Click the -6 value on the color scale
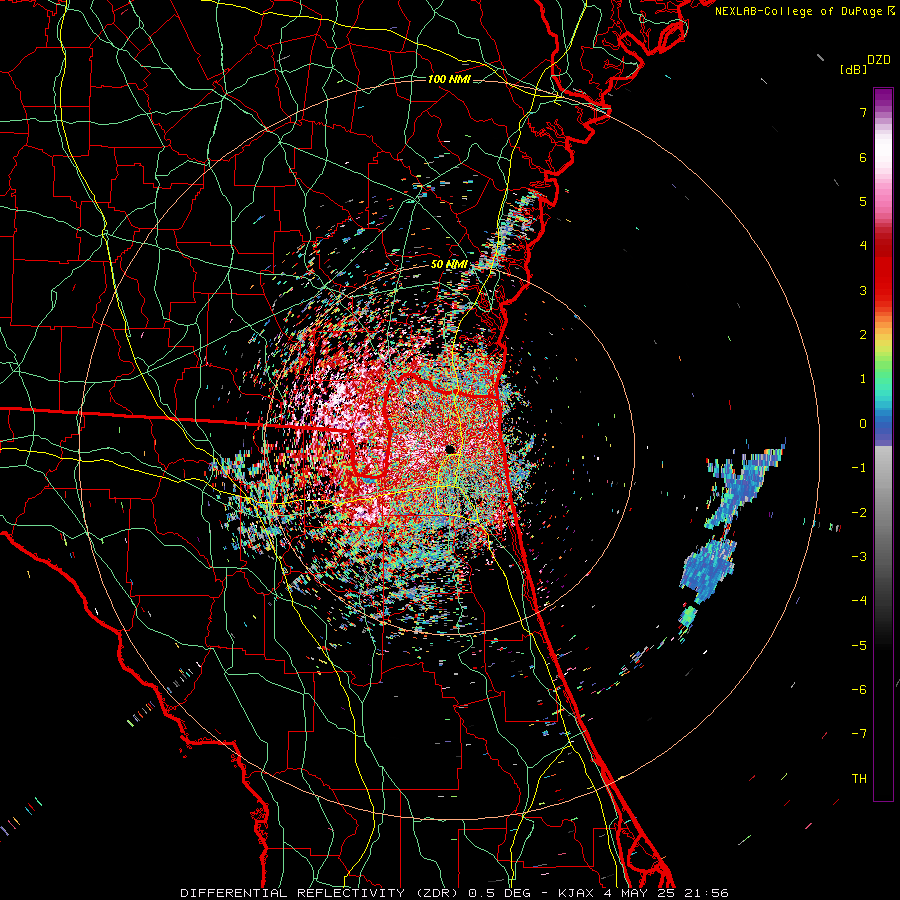The image size is (900, 900). (859, 690)
